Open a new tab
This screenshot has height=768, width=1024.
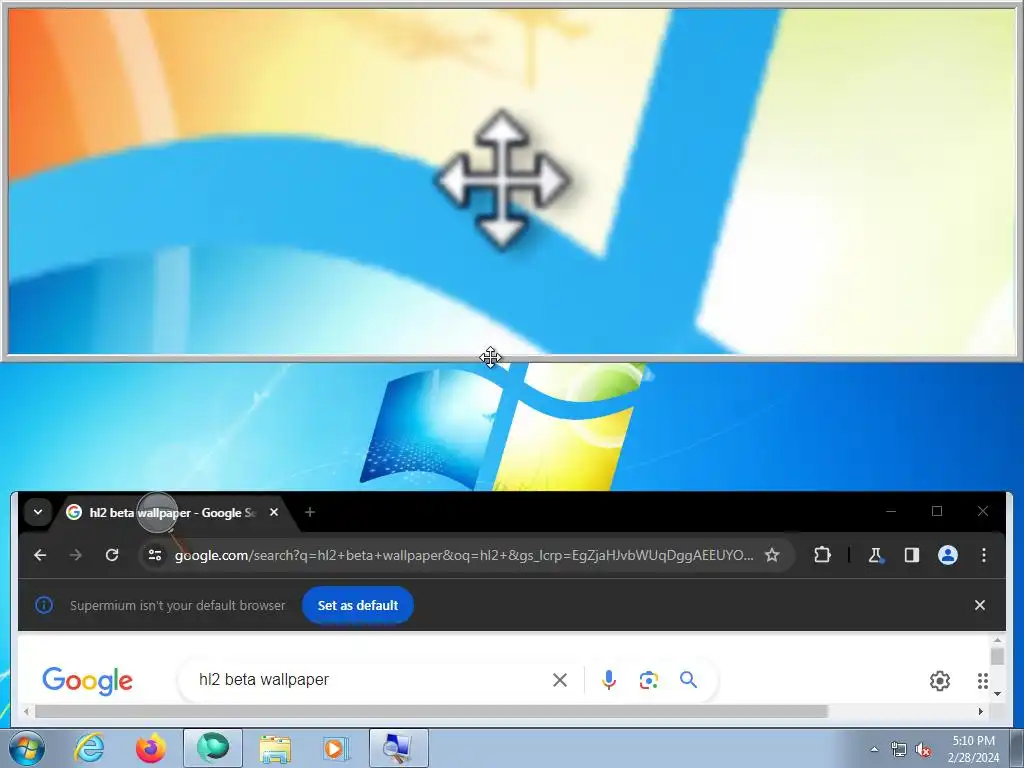(x=310, y=513)
